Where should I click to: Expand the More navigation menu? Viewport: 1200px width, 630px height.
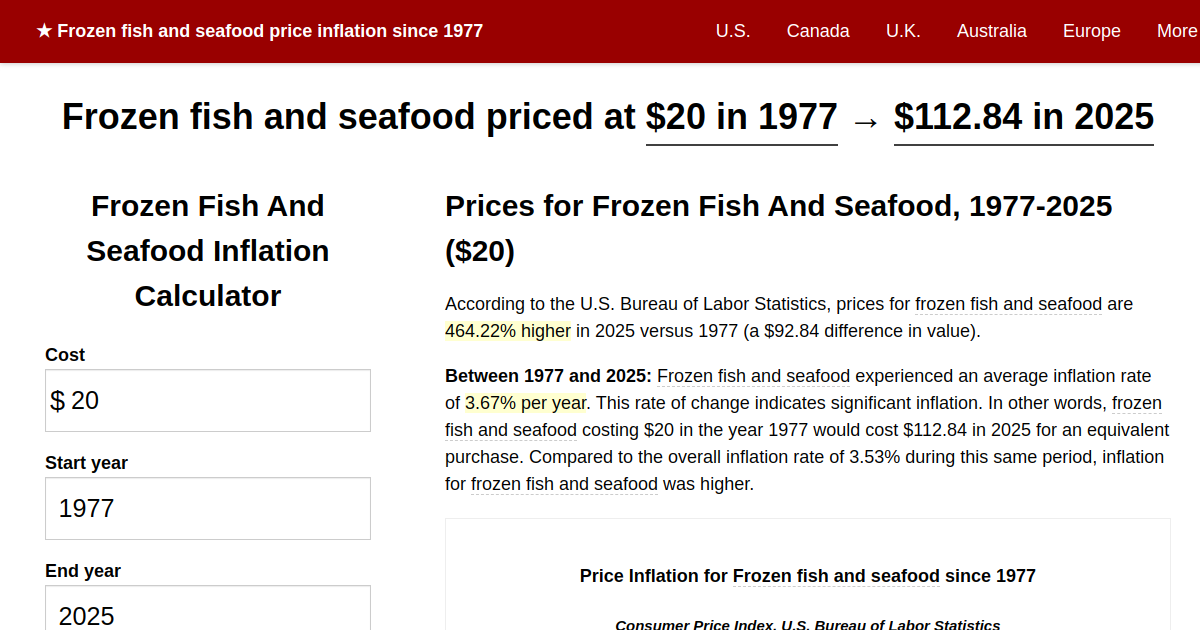click(1176, 31)
